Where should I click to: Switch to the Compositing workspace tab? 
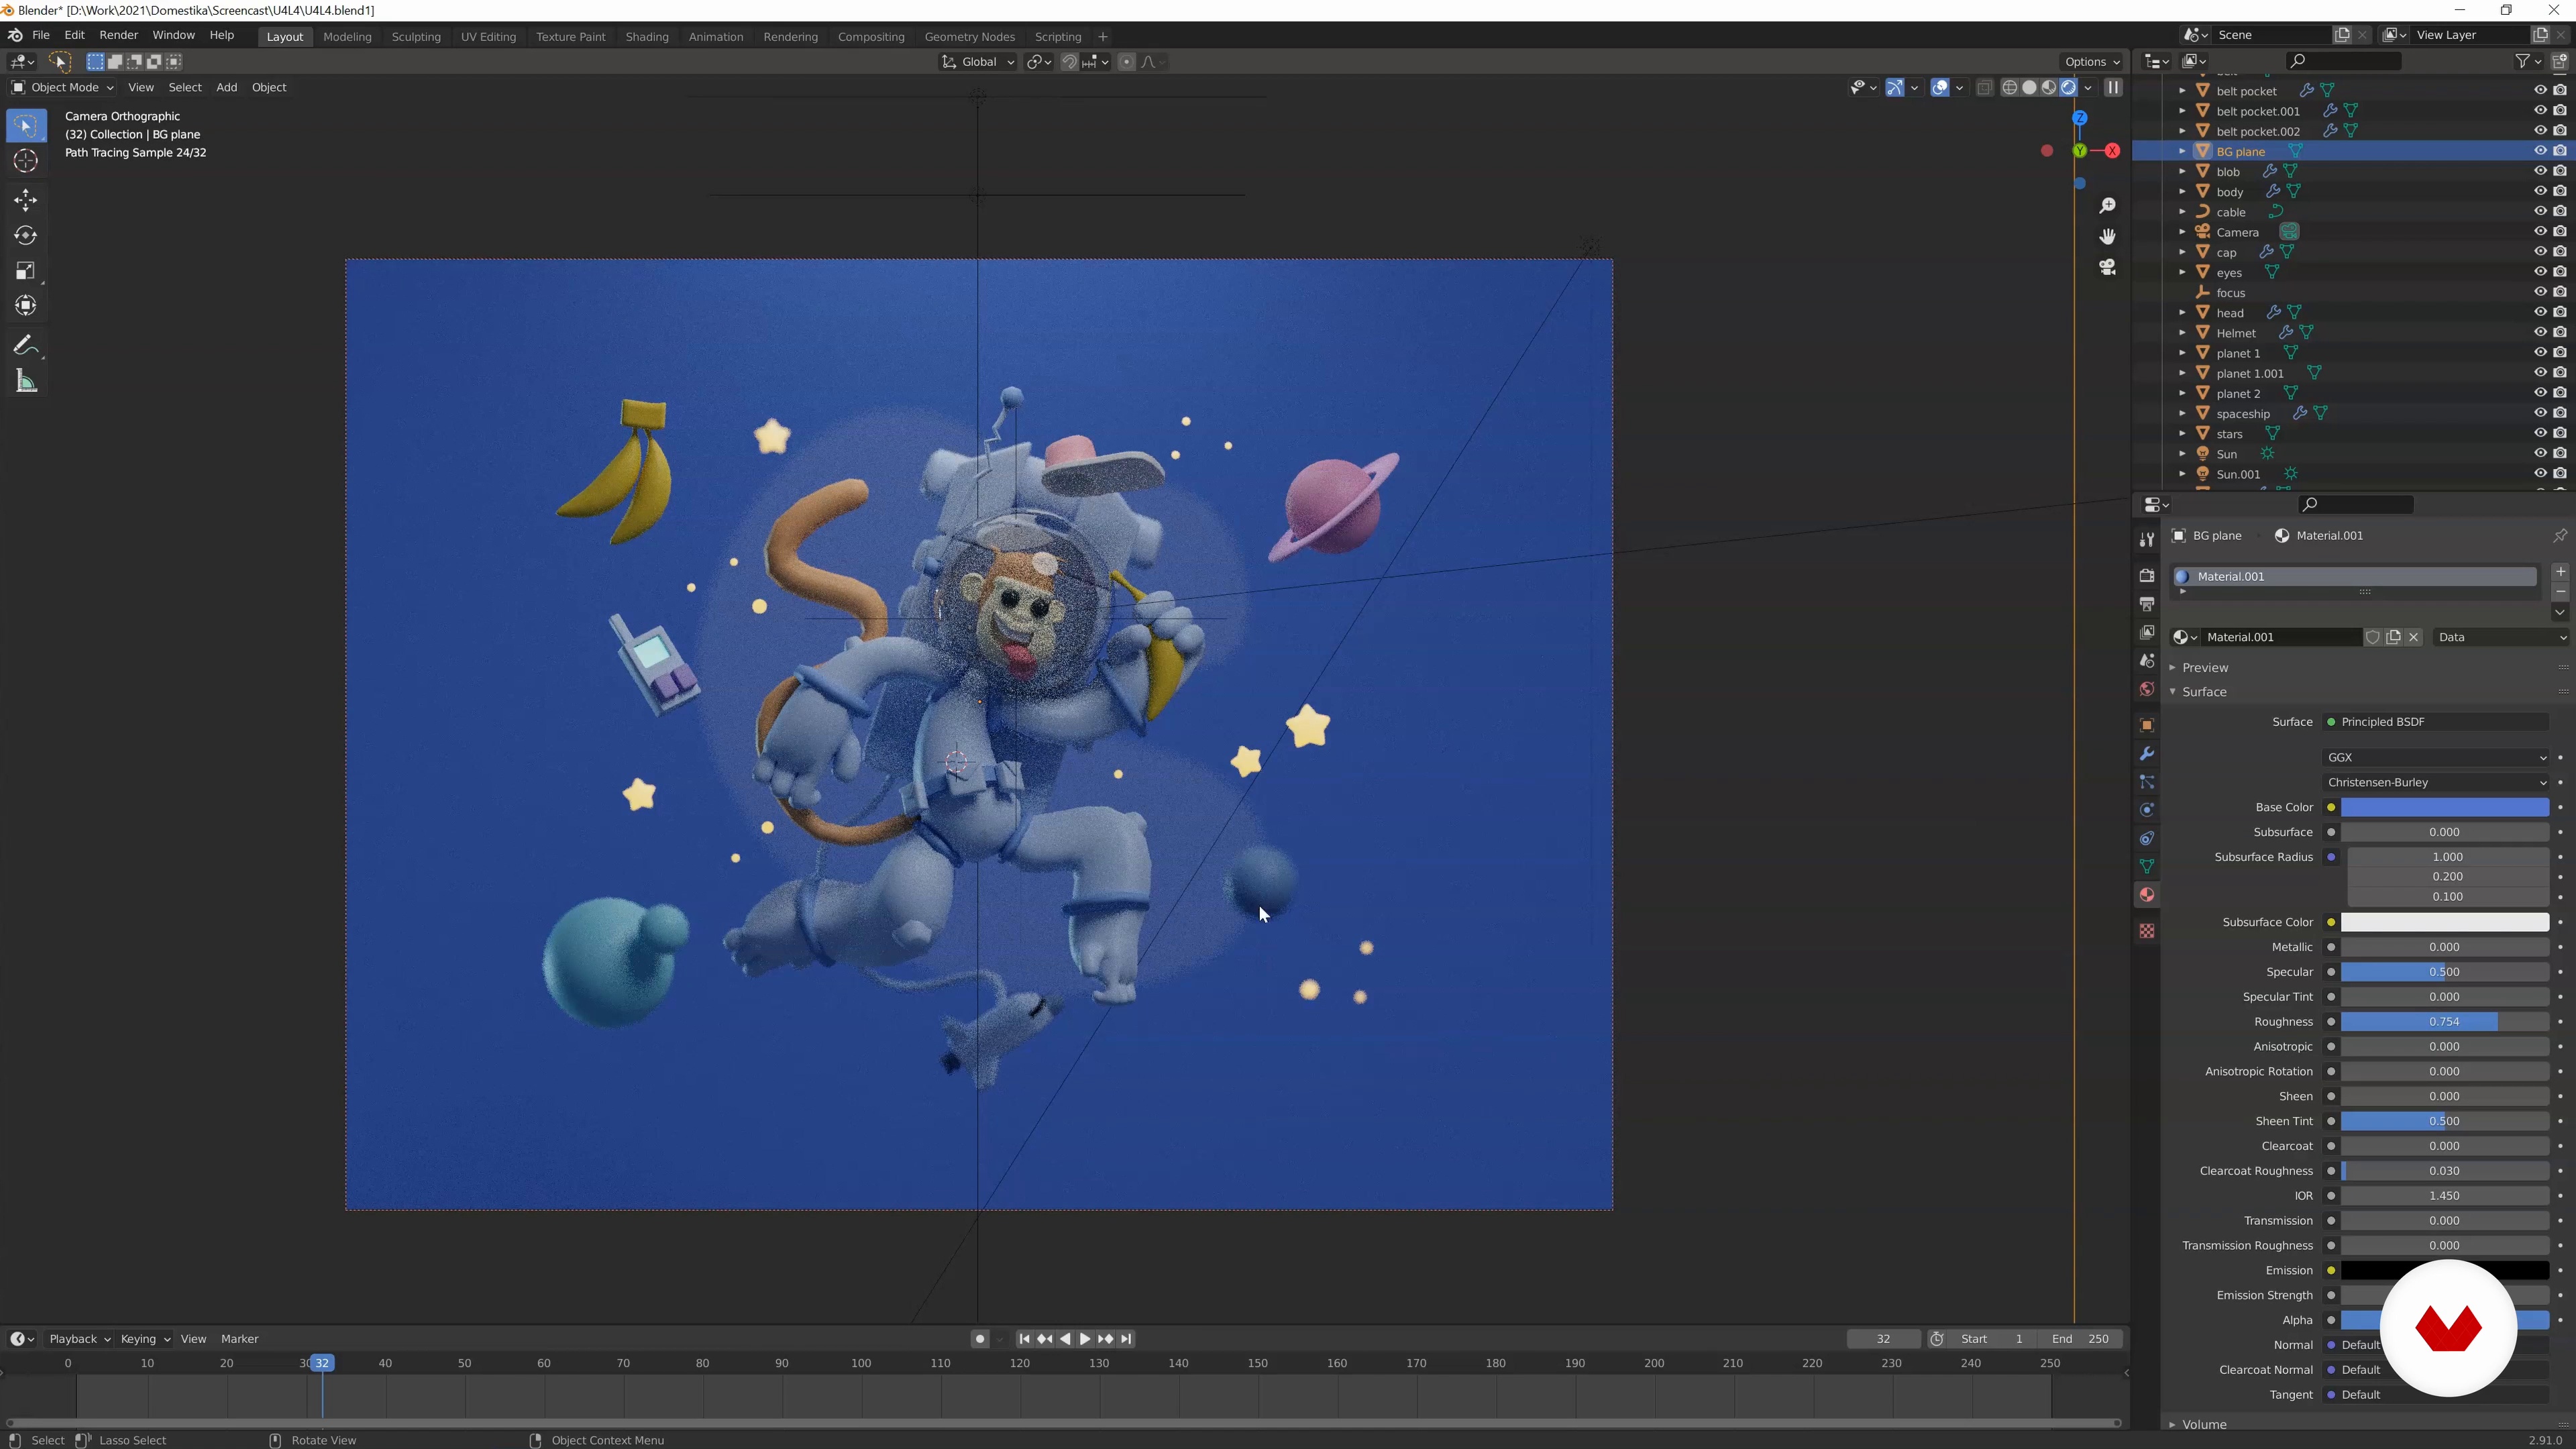click(870, 37)
